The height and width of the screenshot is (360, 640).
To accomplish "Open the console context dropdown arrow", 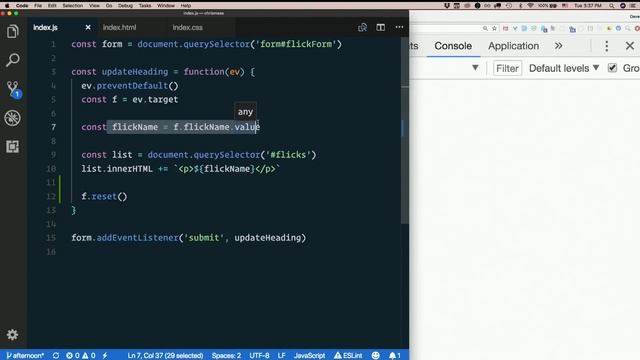I will (475, 68).
